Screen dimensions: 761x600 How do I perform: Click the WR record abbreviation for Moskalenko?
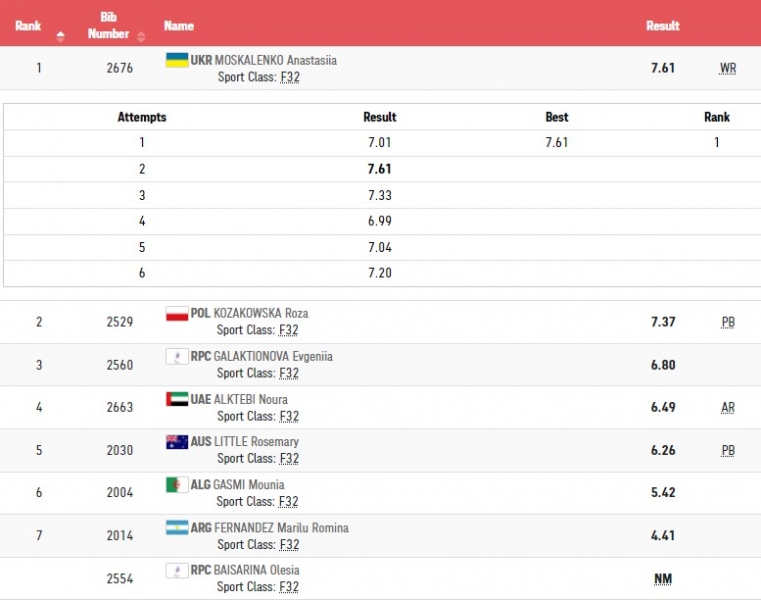pyautogui.click(x=727, y=69)
